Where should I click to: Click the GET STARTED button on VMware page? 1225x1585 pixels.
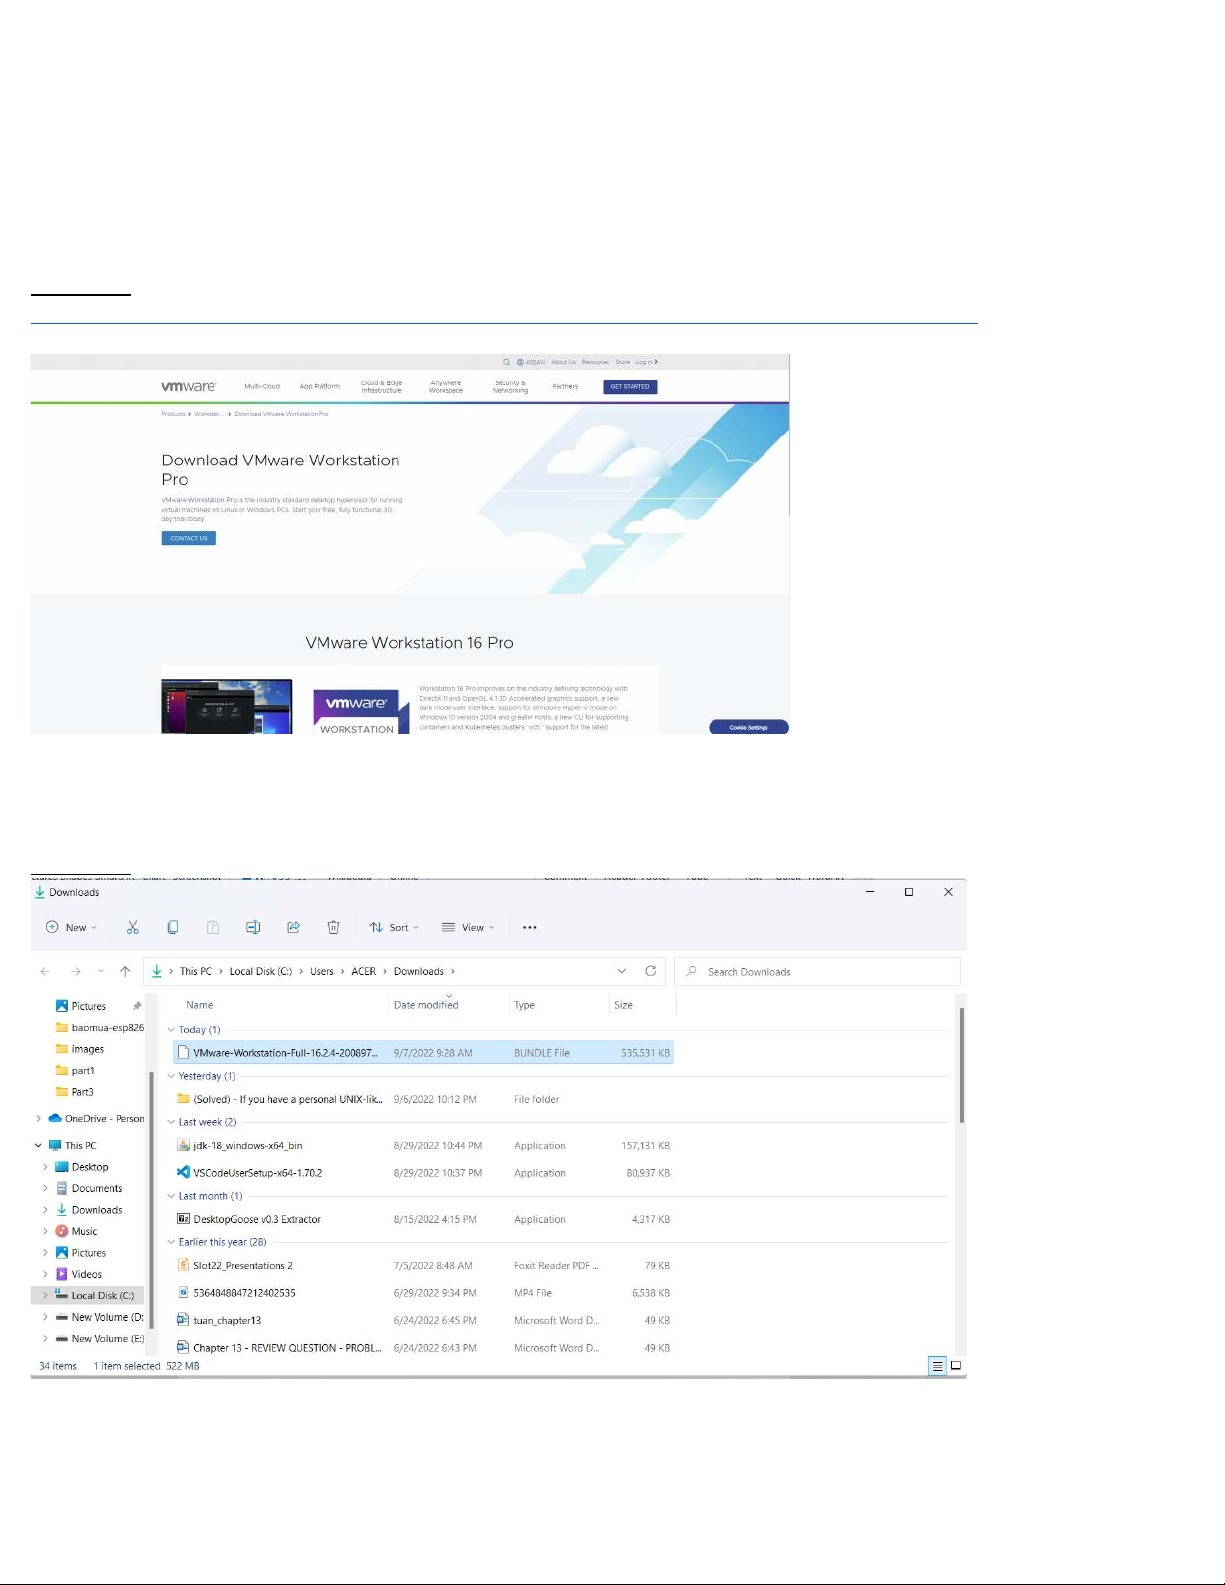click(x=630, y=387)
